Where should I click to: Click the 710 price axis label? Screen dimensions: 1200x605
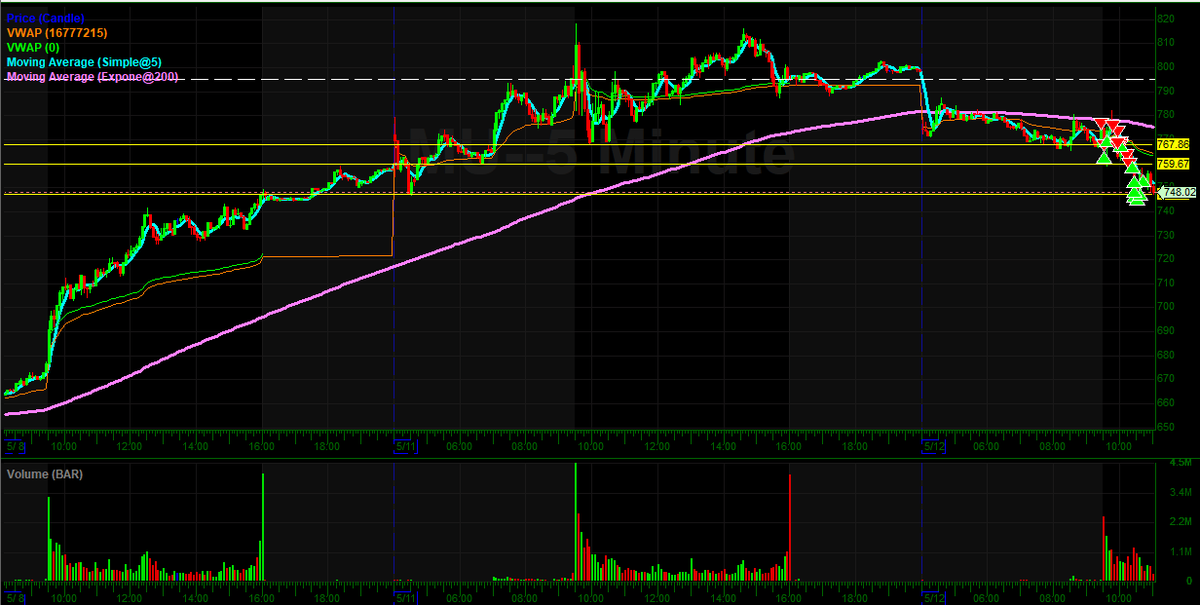click(1165, 282)
